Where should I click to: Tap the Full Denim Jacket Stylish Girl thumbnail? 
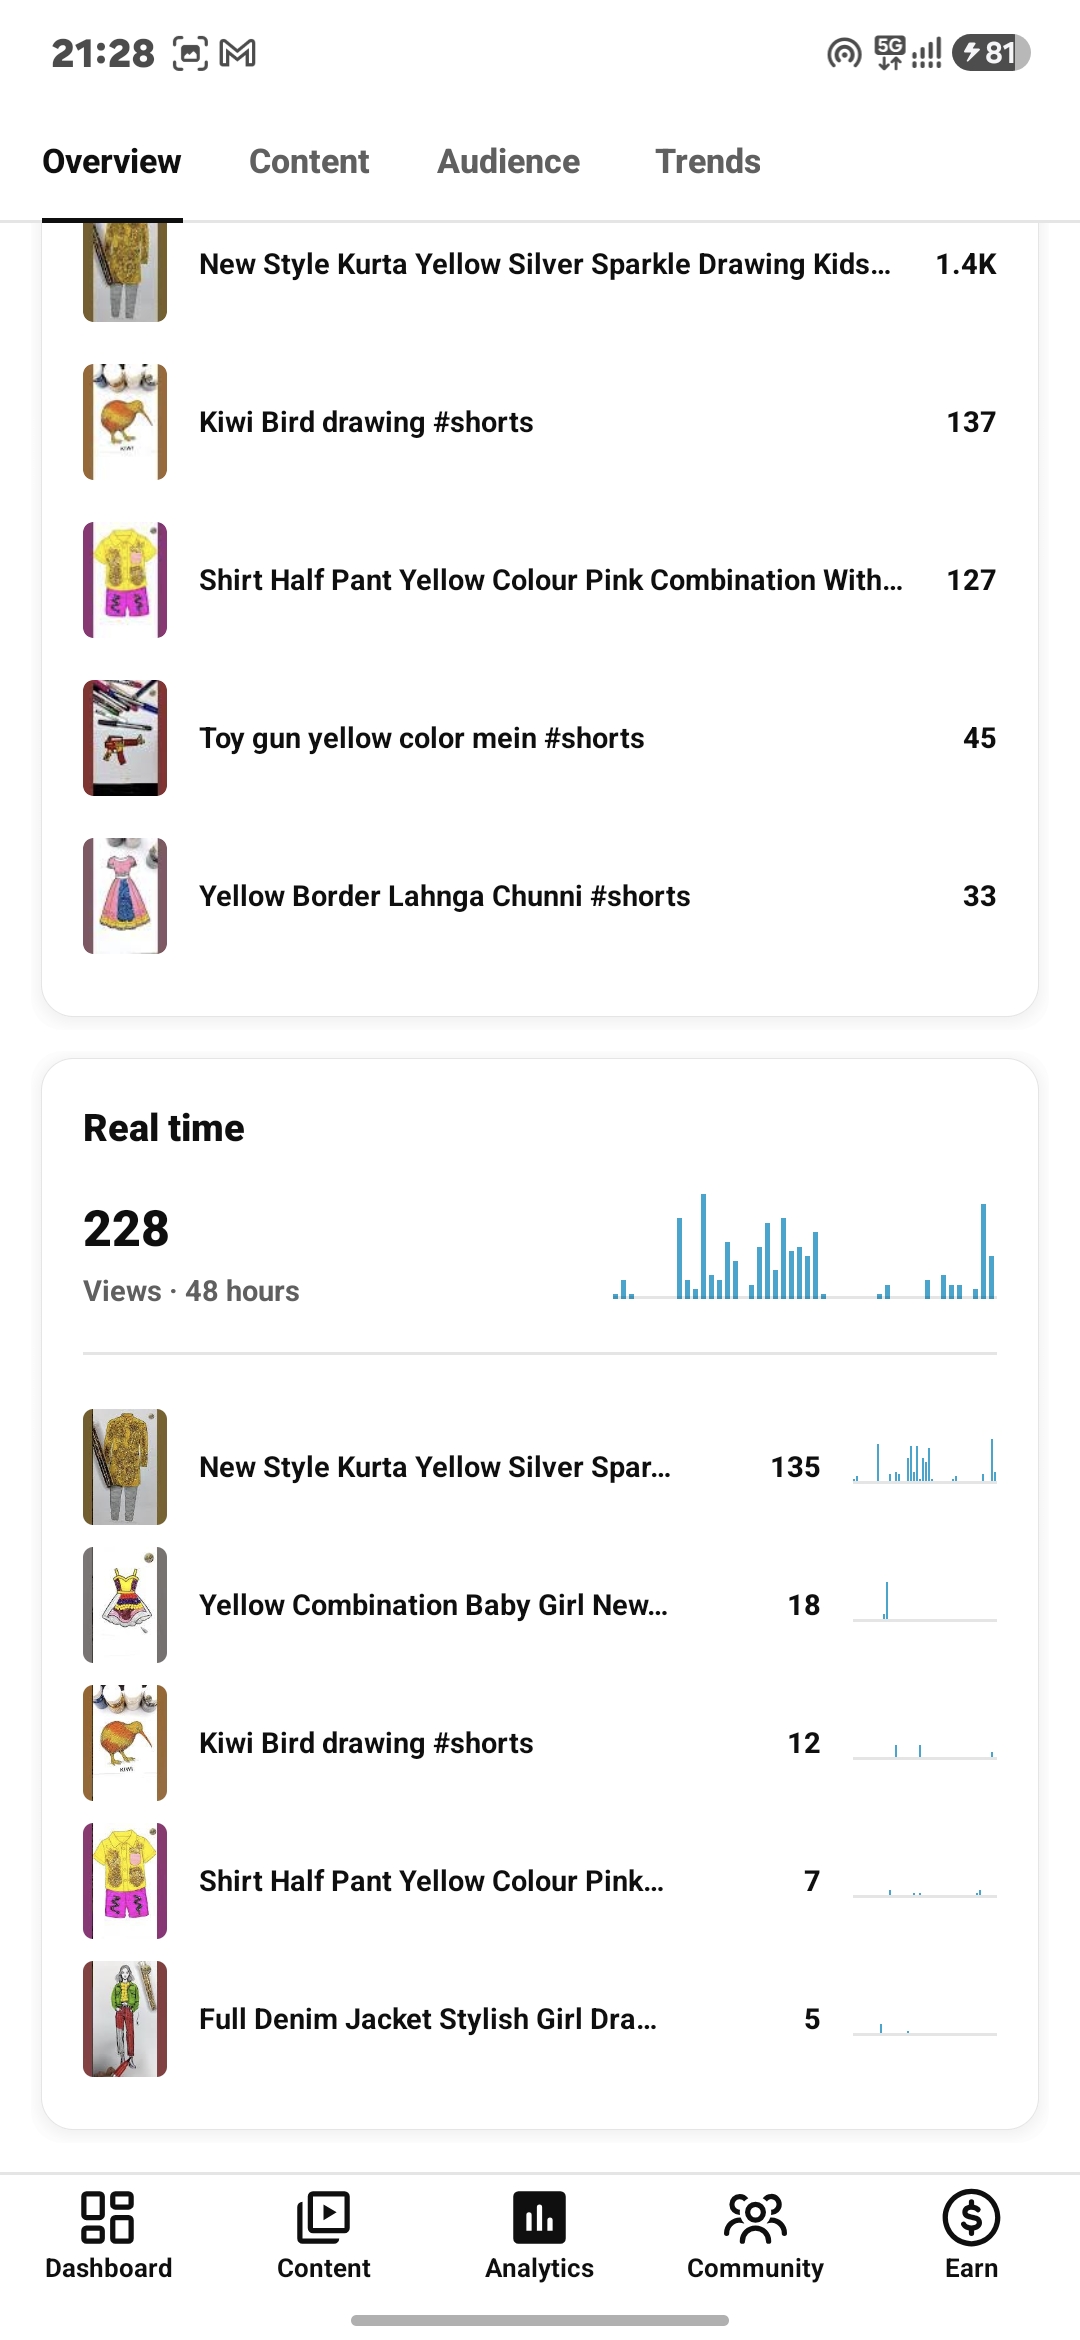click(125, 2019)
